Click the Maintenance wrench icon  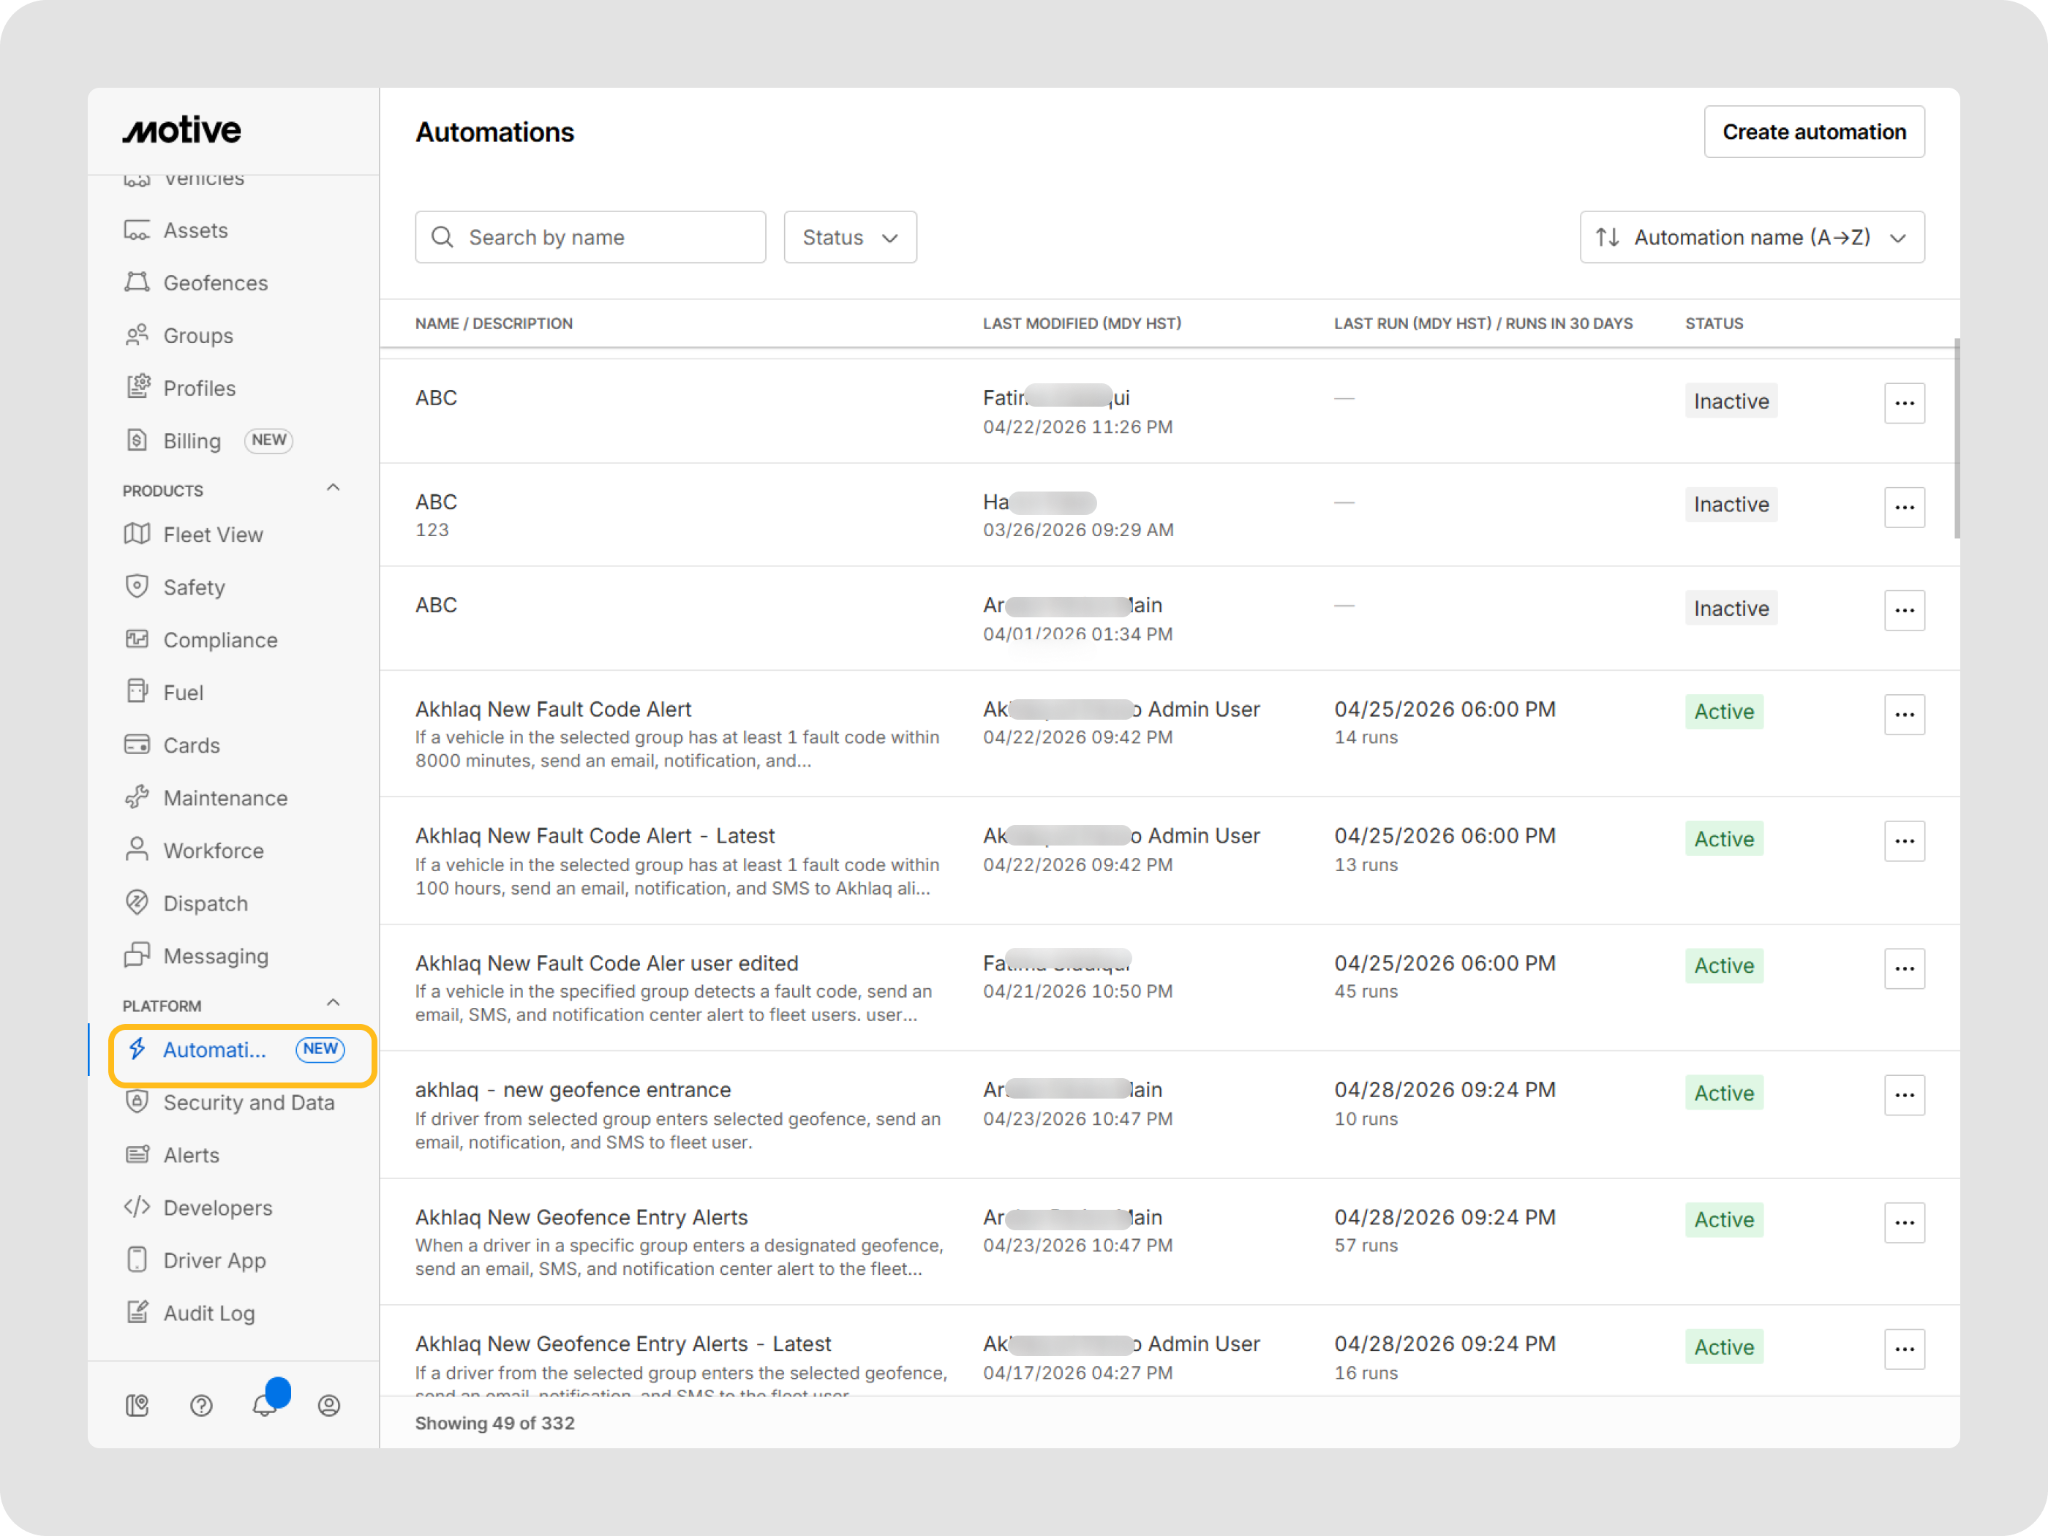[x=137, y=798]
